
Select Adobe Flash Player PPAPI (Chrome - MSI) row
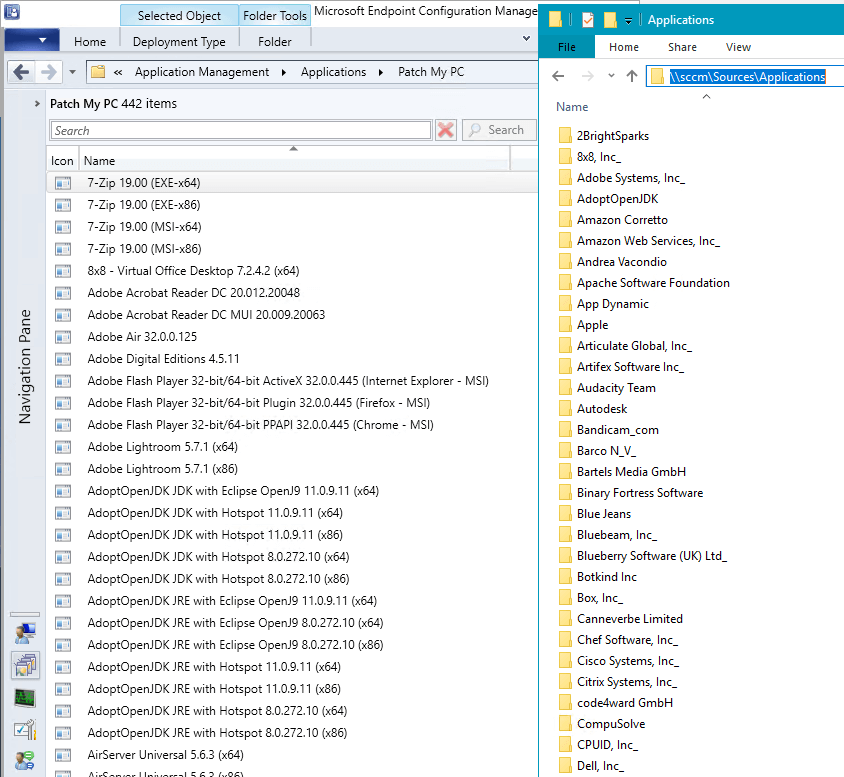(x=293, y=425)
